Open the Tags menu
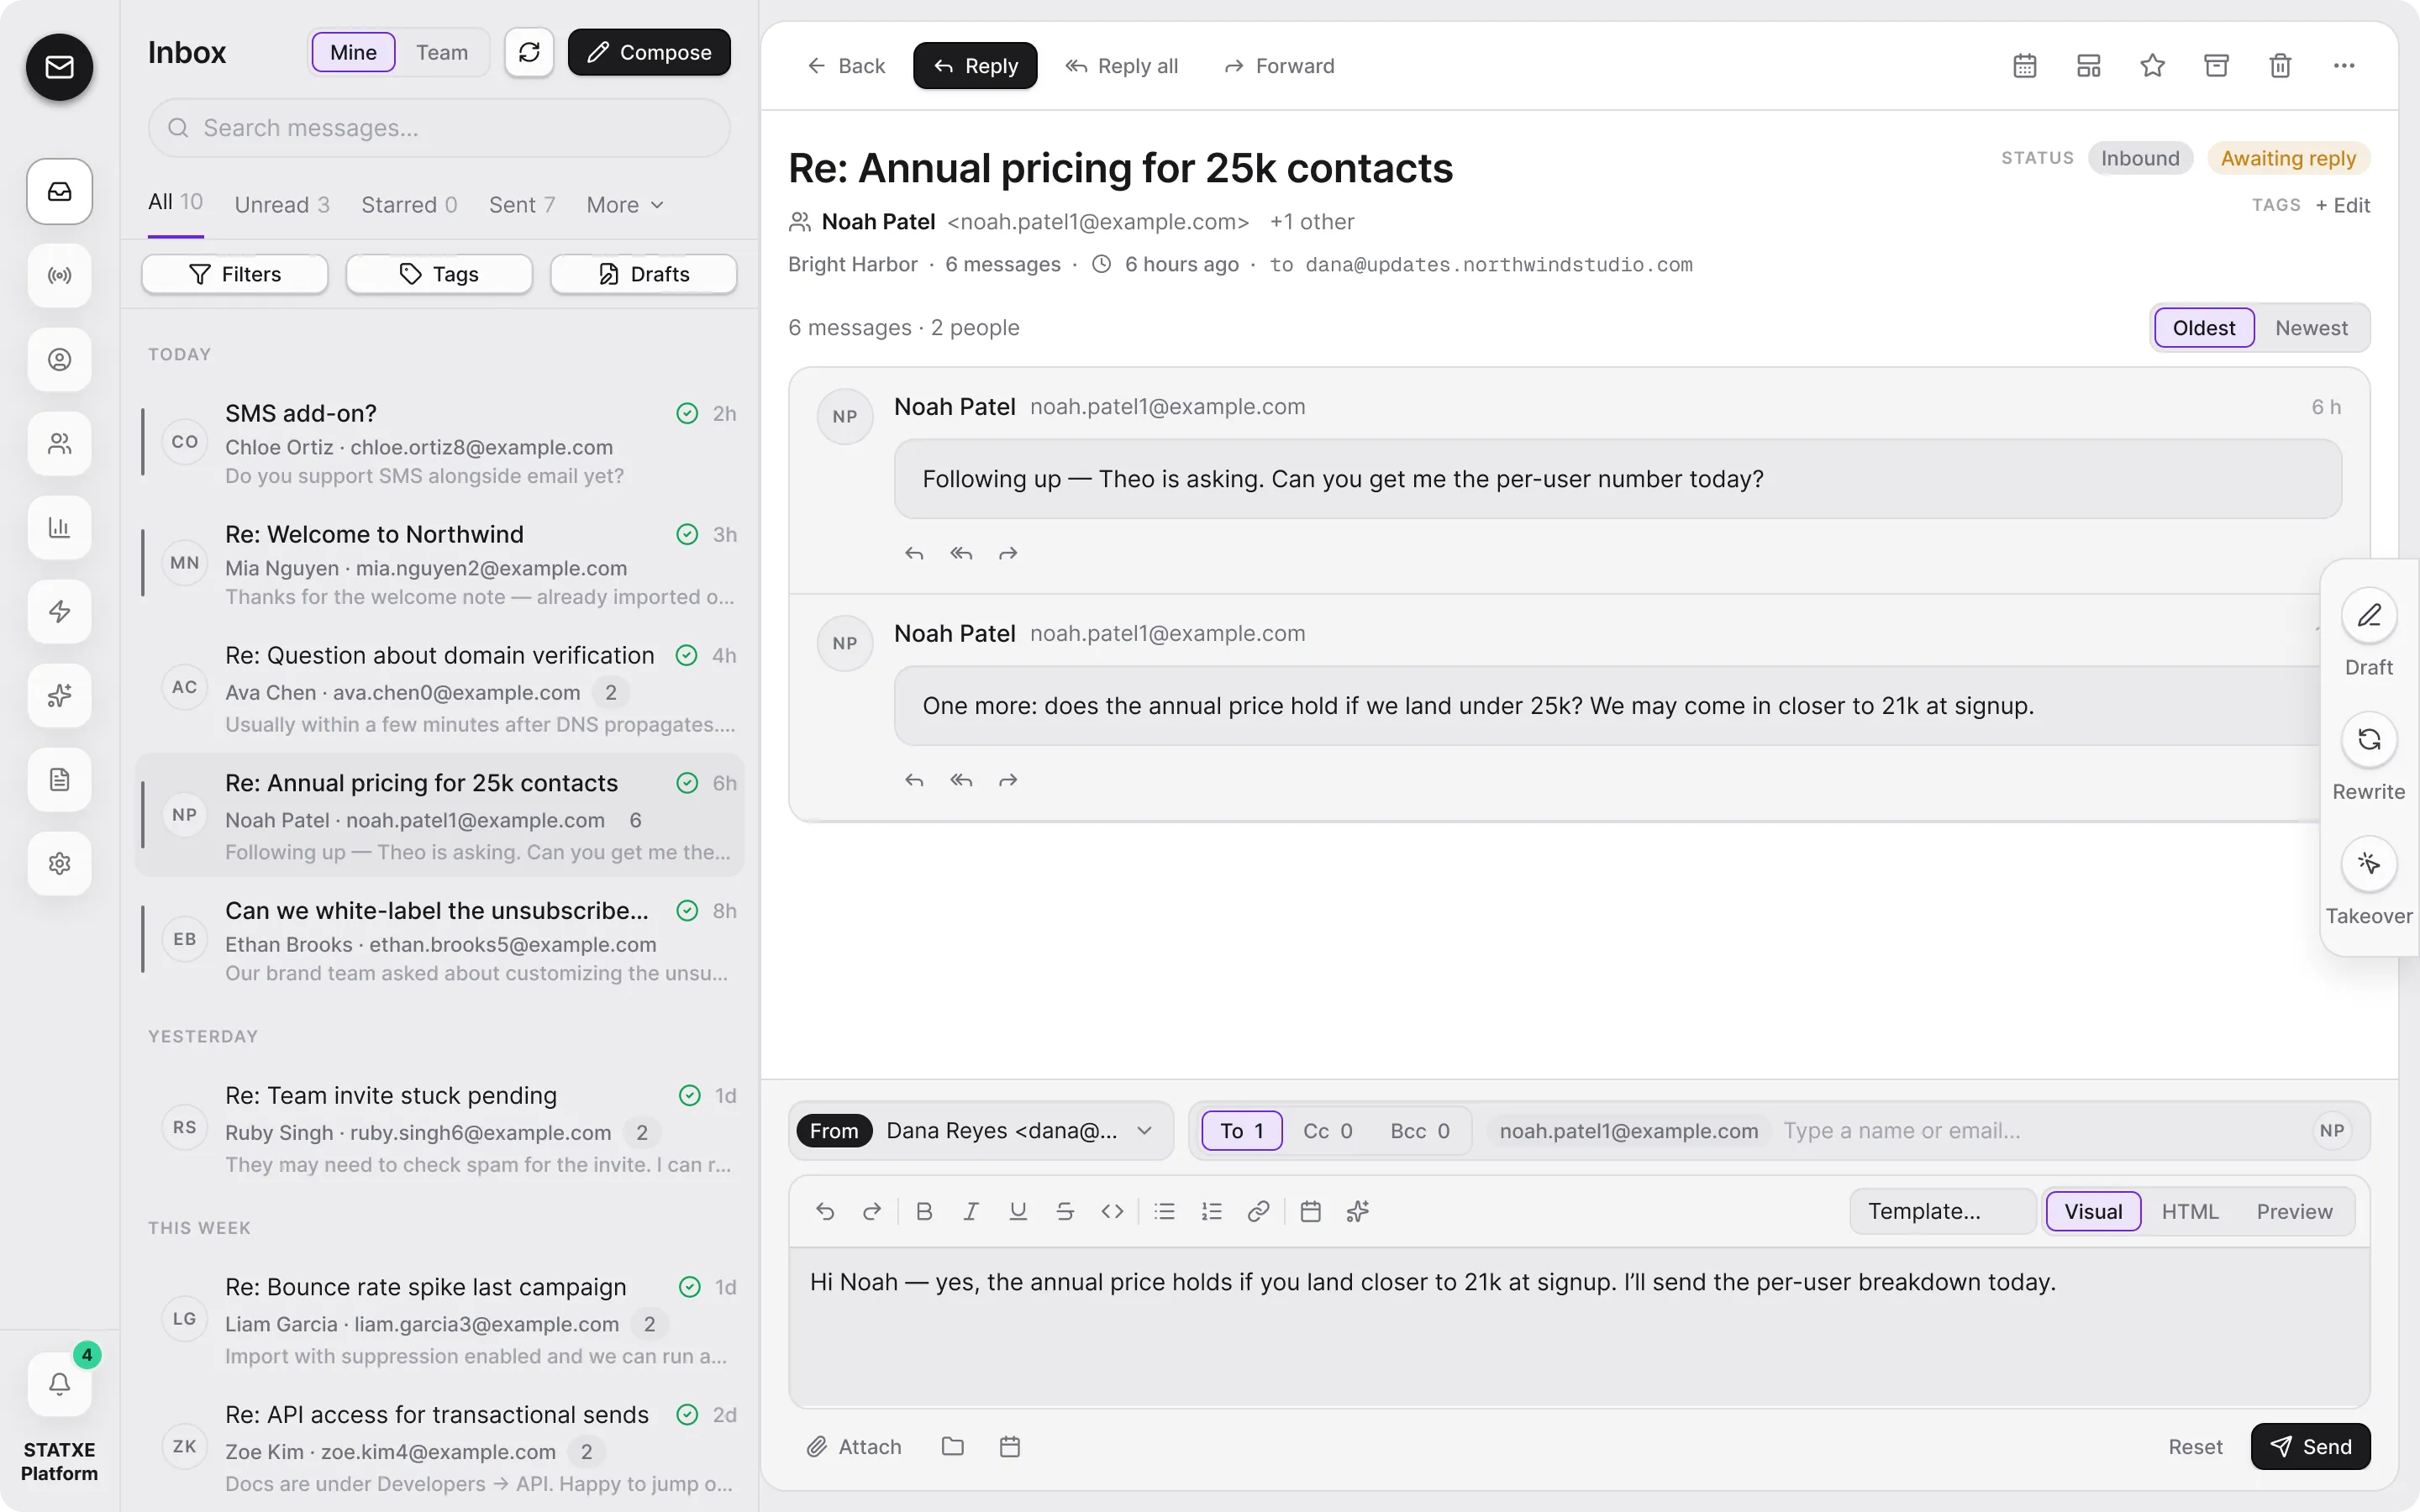The image size is (2420, 1512). pyautogui.click(x=439, y=274)
